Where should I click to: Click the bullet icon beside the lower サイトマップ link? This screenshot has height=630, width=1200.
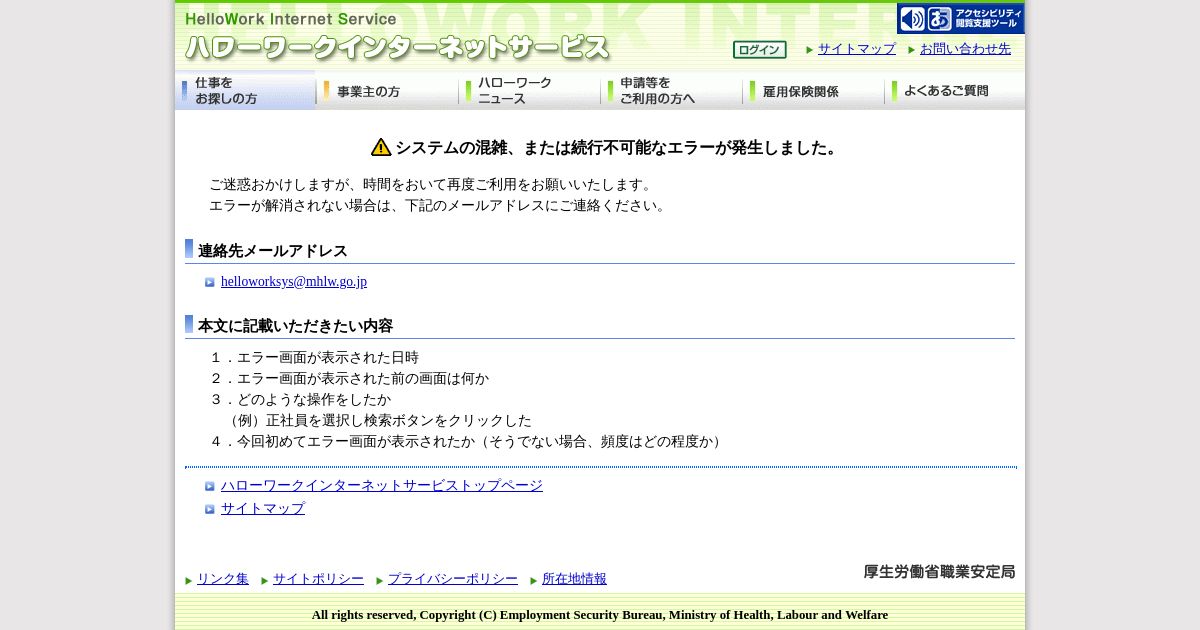tap(210, 510)
